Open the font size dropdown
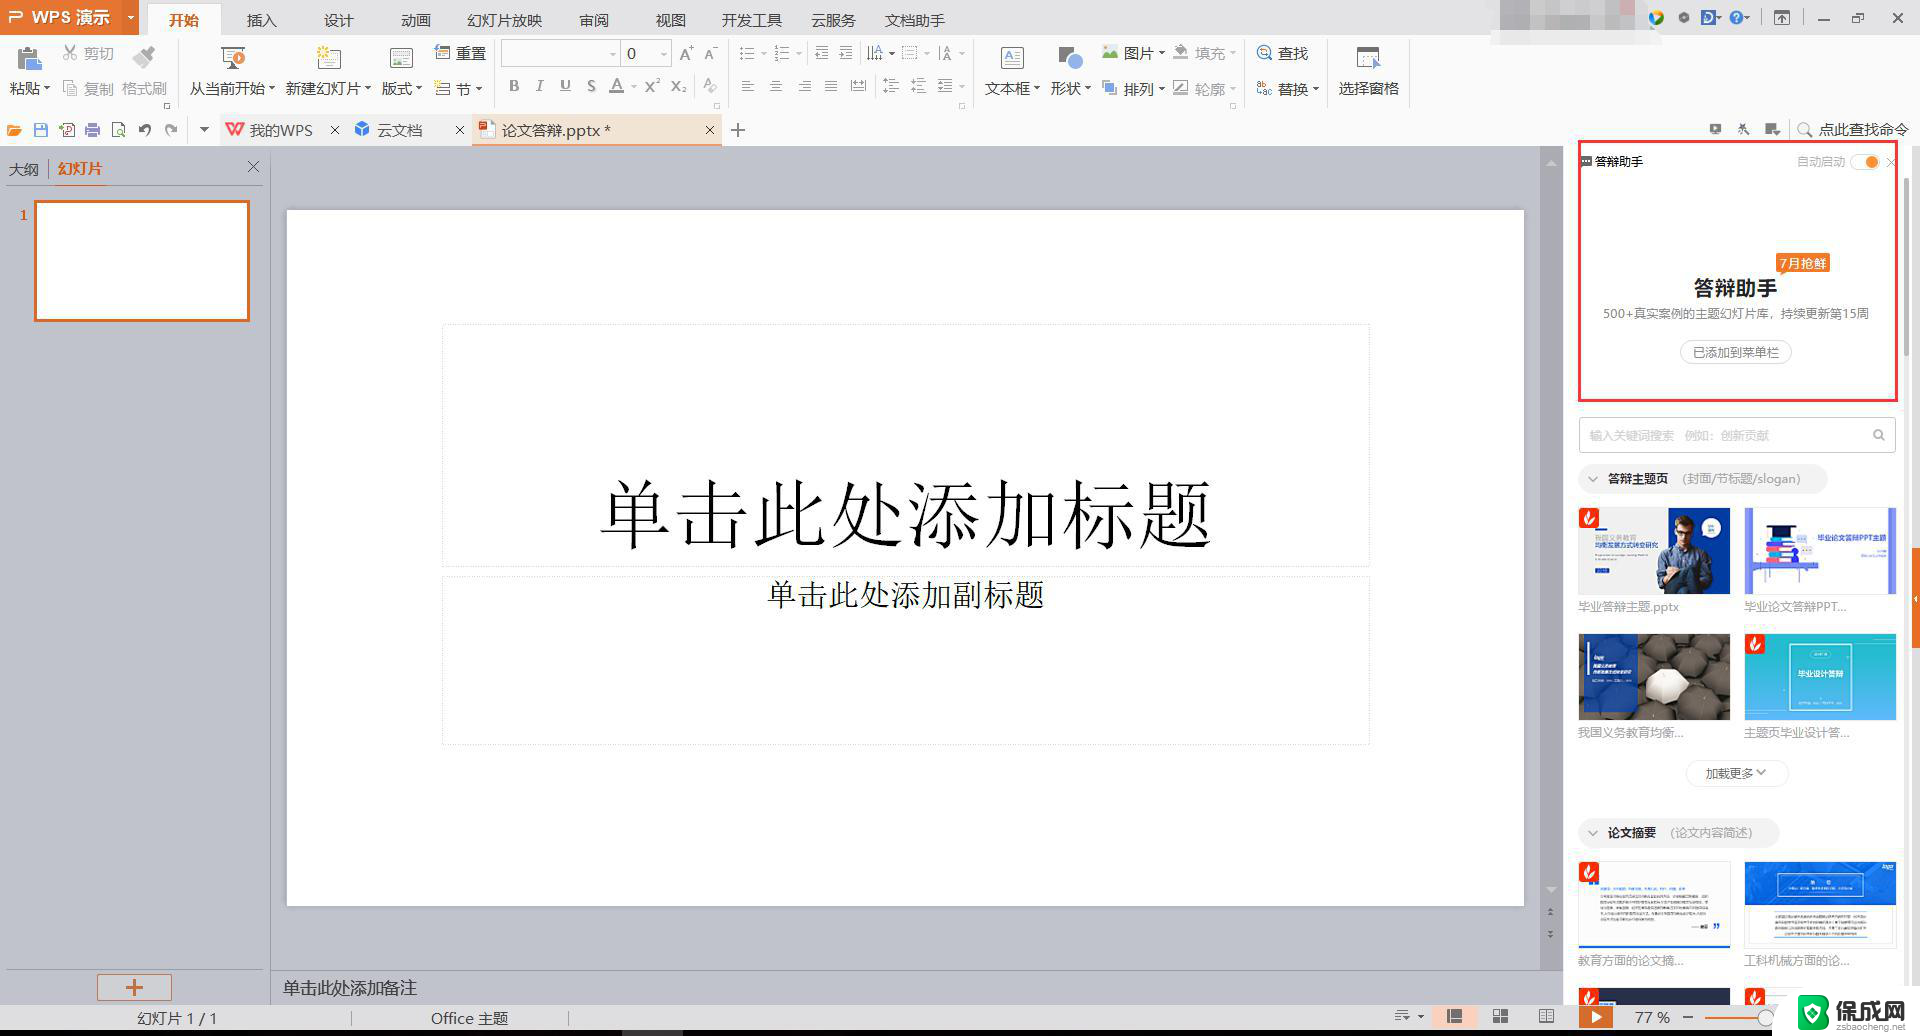Image resolution: width=1920 pixels, height=1036 pixels. coord(663,54)
